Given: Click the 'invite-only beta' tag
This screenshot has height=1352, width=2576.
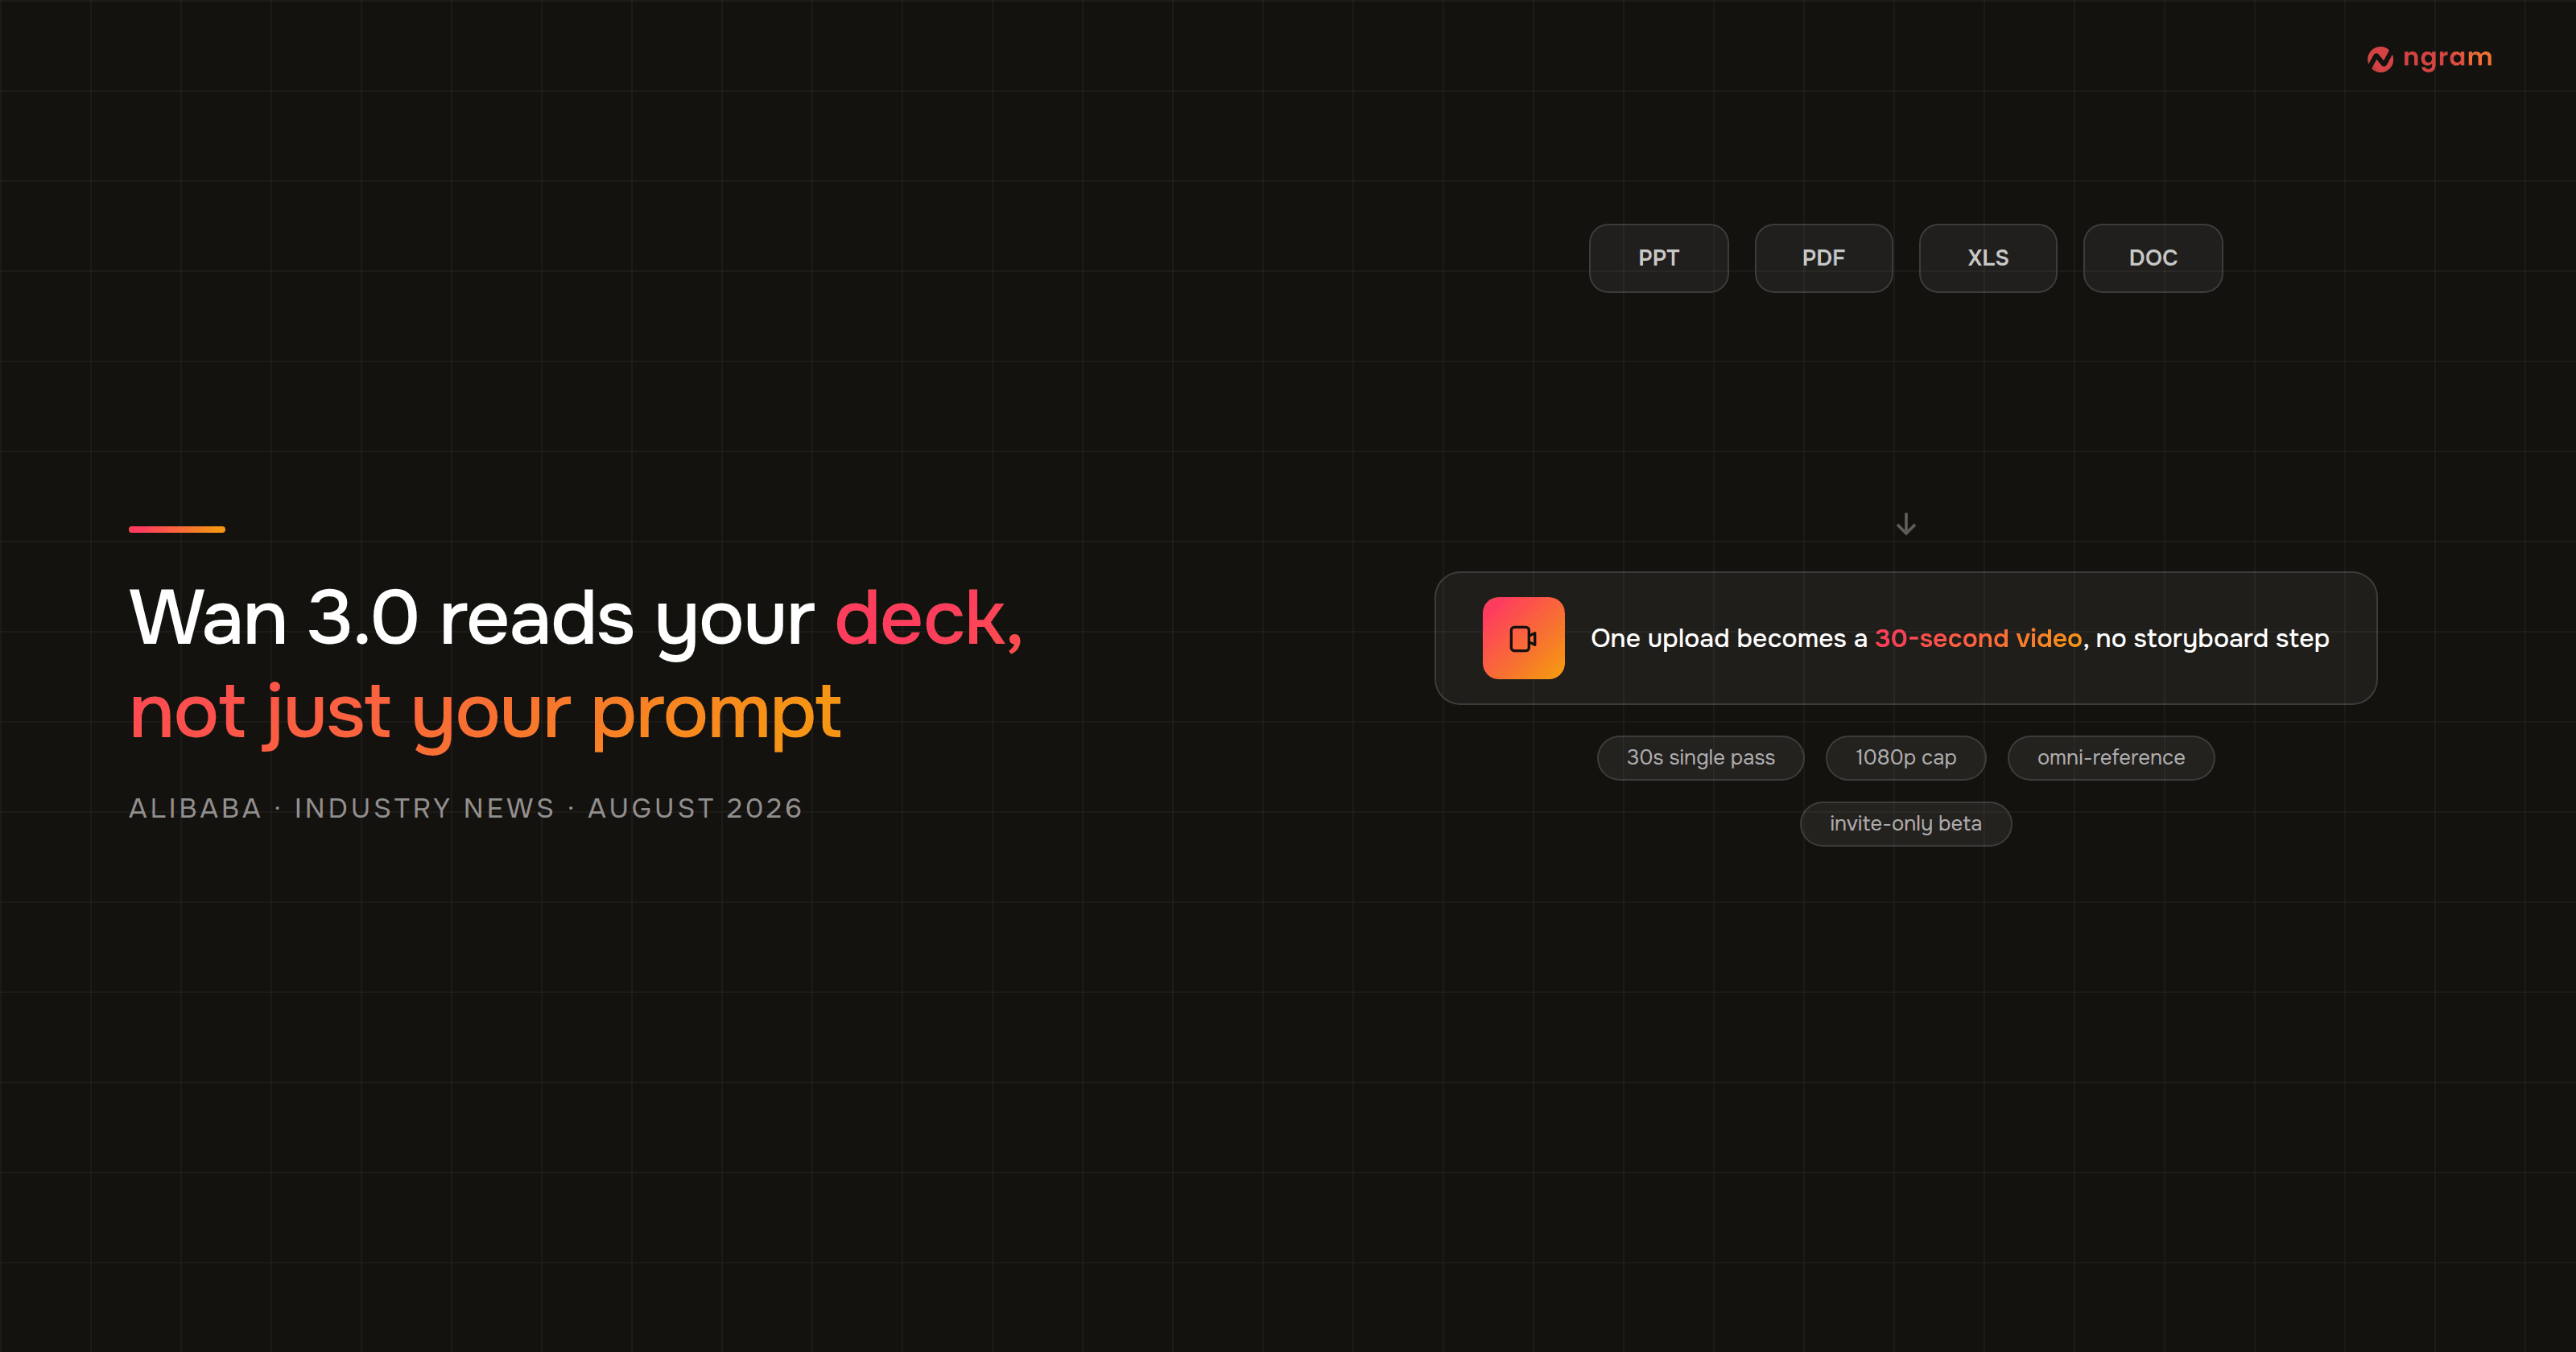Looking at the screenshot, I should click(1905, 824).
